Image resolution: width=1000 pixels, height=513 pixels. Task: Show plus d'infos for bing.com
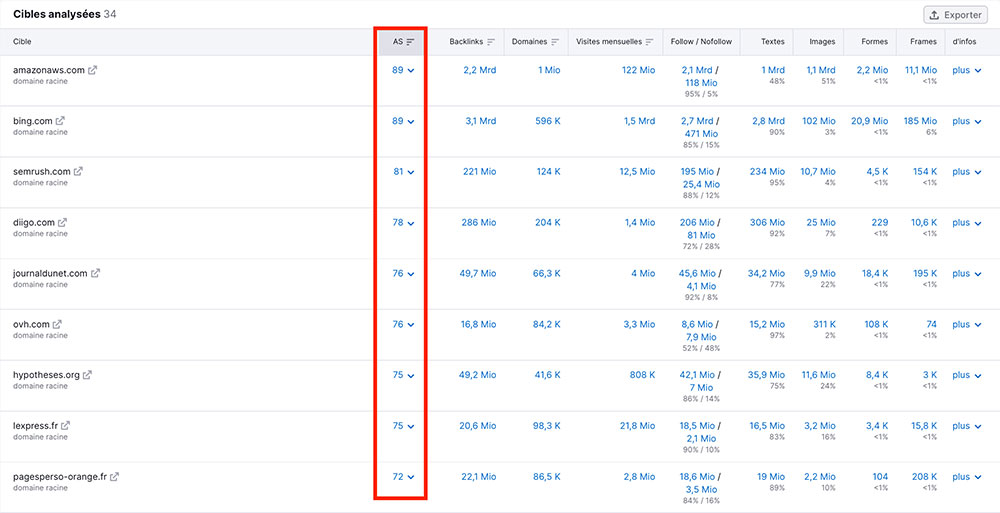pyautogui.click(x=966, y=121)
